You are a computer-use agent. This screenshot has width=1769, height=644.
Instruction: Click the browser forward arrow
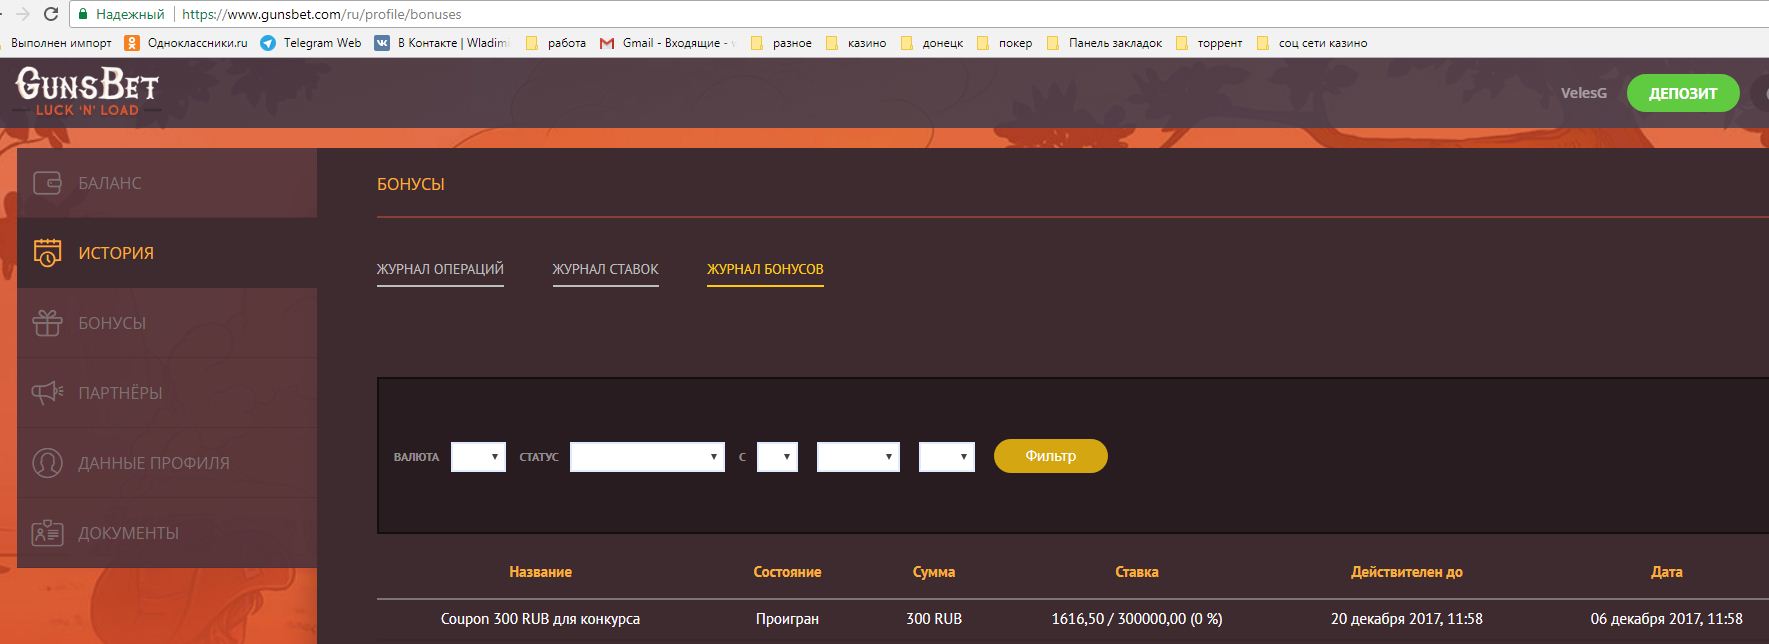23,14
